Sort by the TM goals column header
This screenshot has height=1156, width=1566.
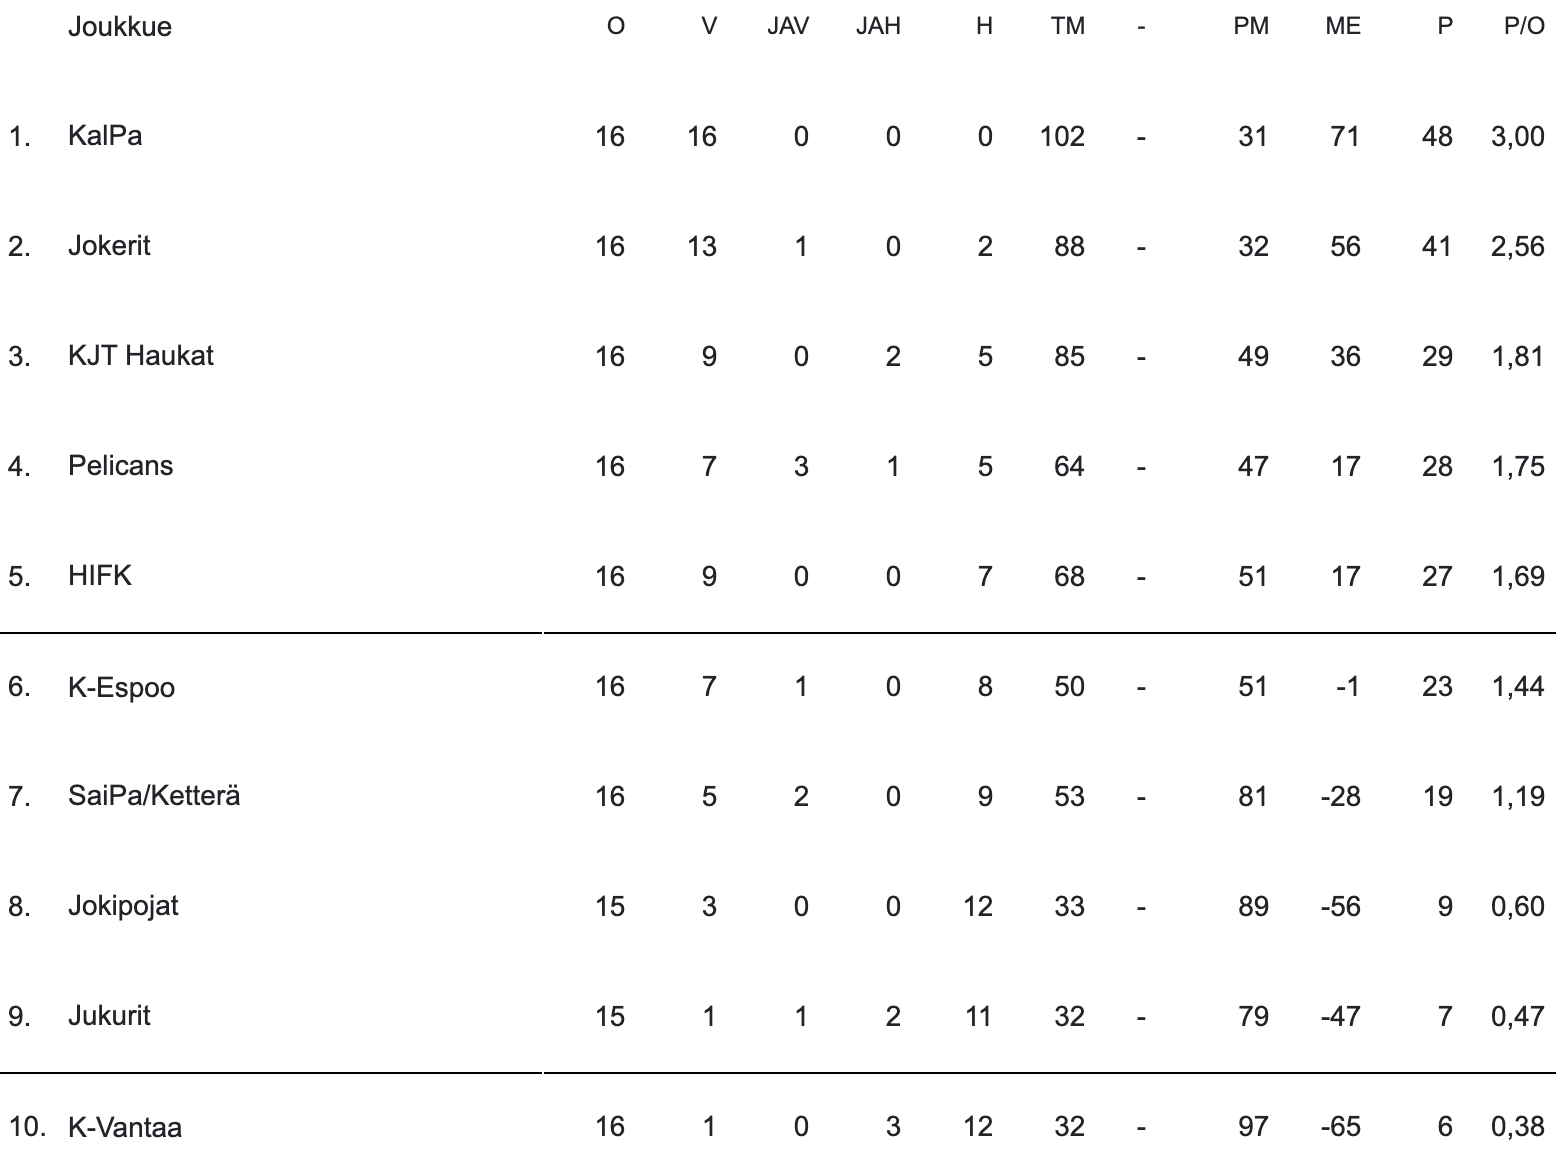coord(1067,27)
